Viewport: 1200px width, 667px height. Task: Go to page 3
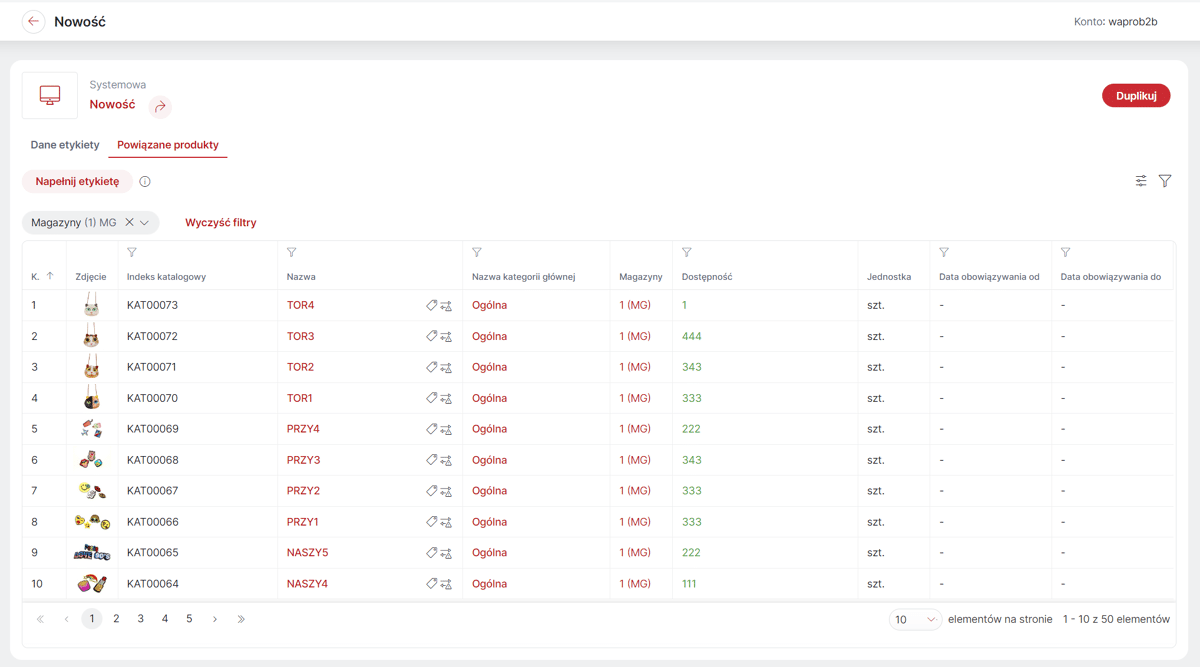[141, 619]
